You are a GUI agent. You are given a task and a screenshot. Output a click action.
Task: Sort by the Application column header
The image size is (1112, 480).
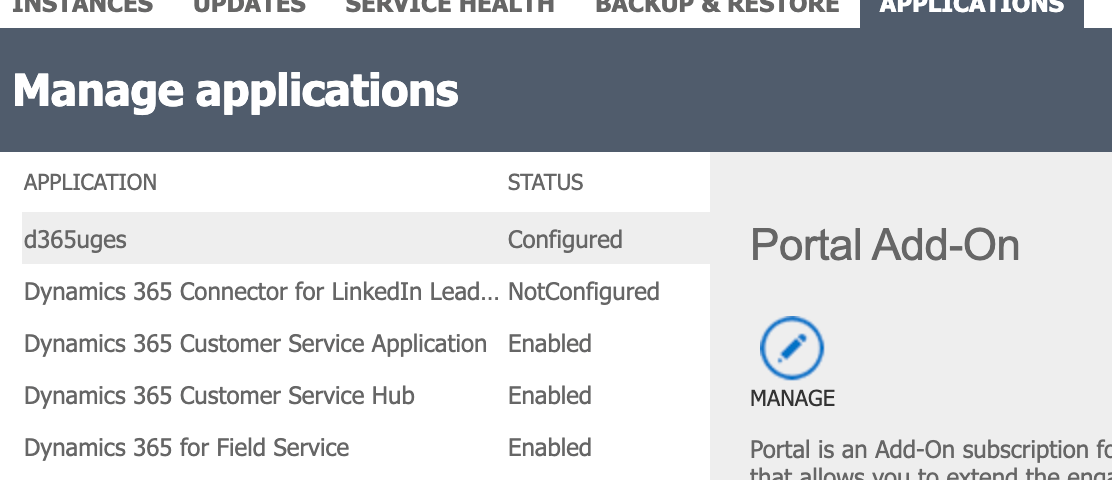click(x=90, y=183)
